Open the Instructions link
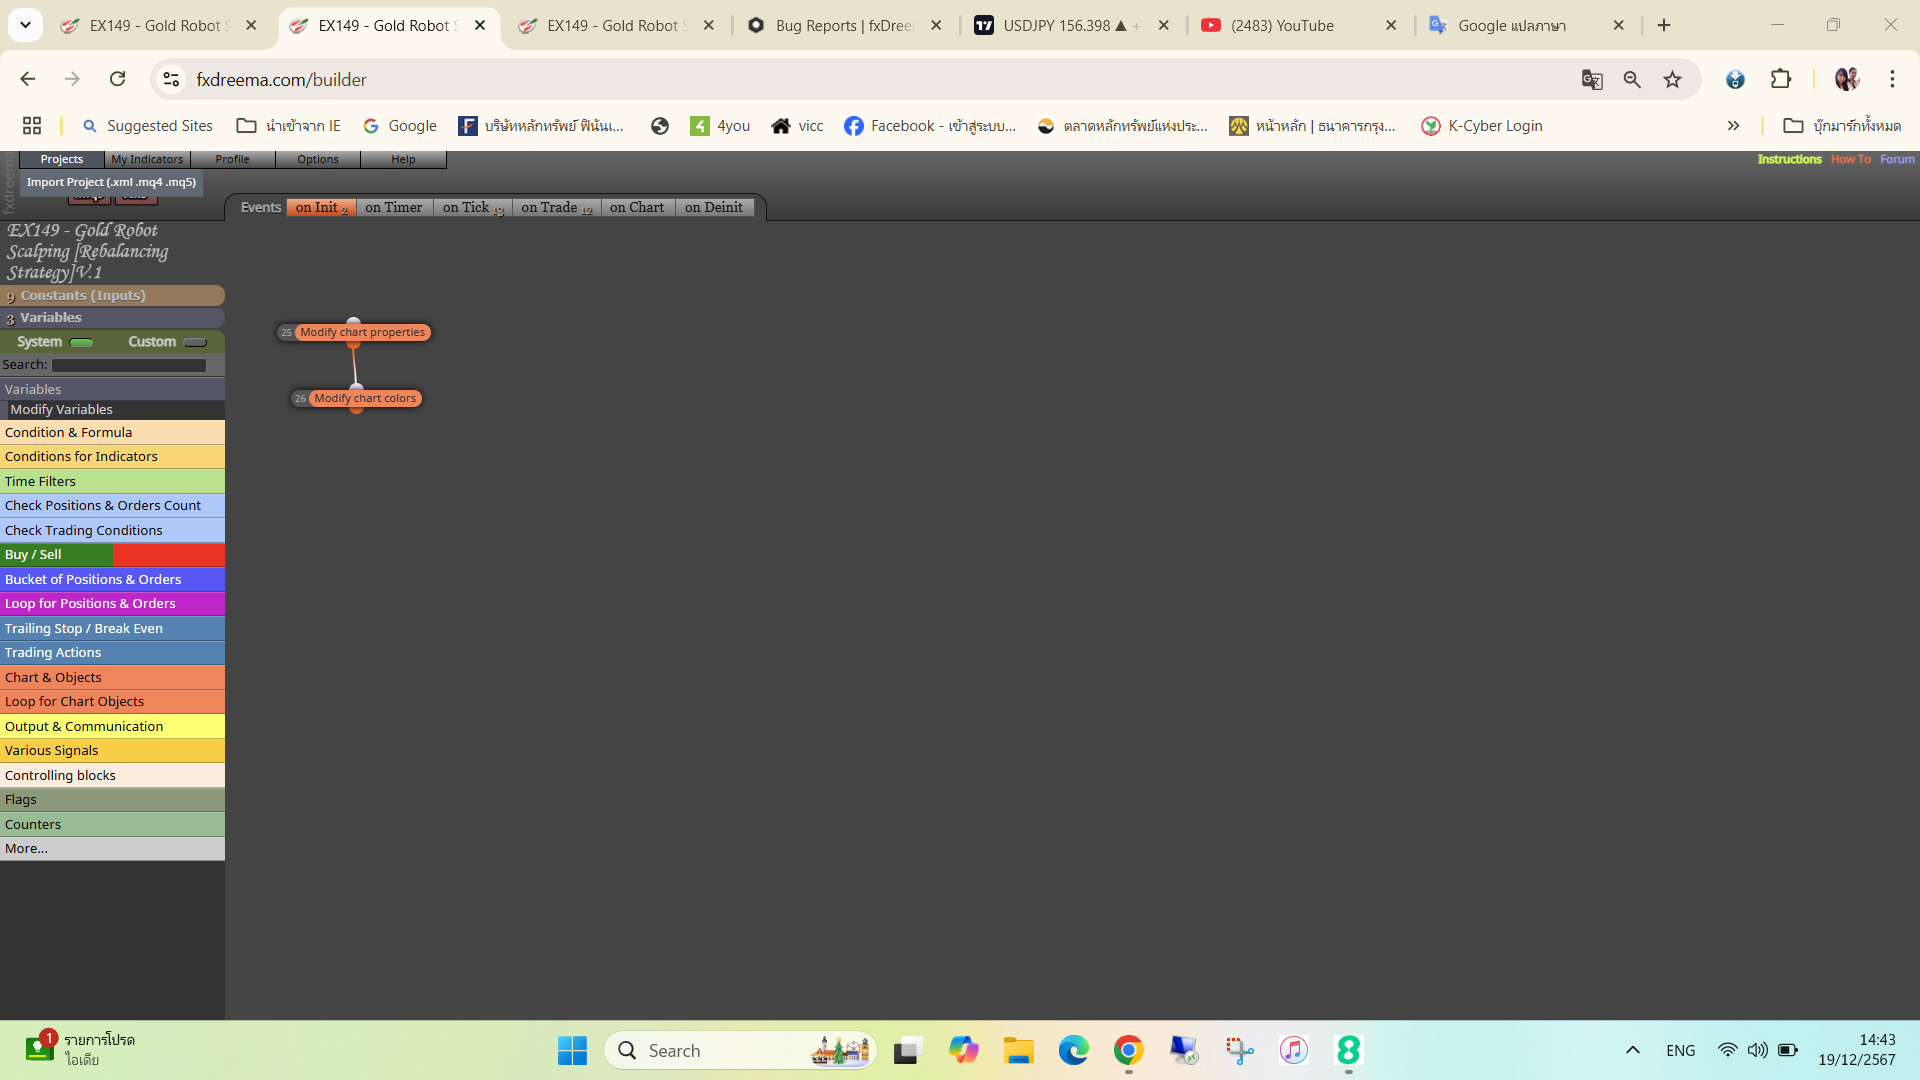The height and width of the screenshot is (1080, 1920). coord(1789,159)
